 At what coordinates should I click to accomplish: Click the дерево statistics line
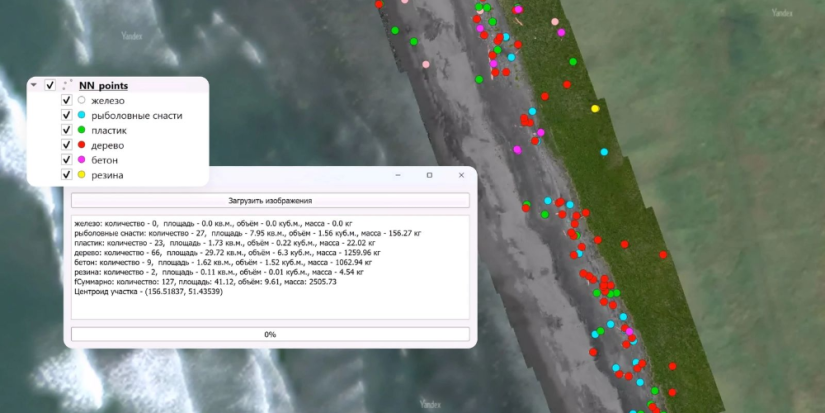[x=227, y=253]
